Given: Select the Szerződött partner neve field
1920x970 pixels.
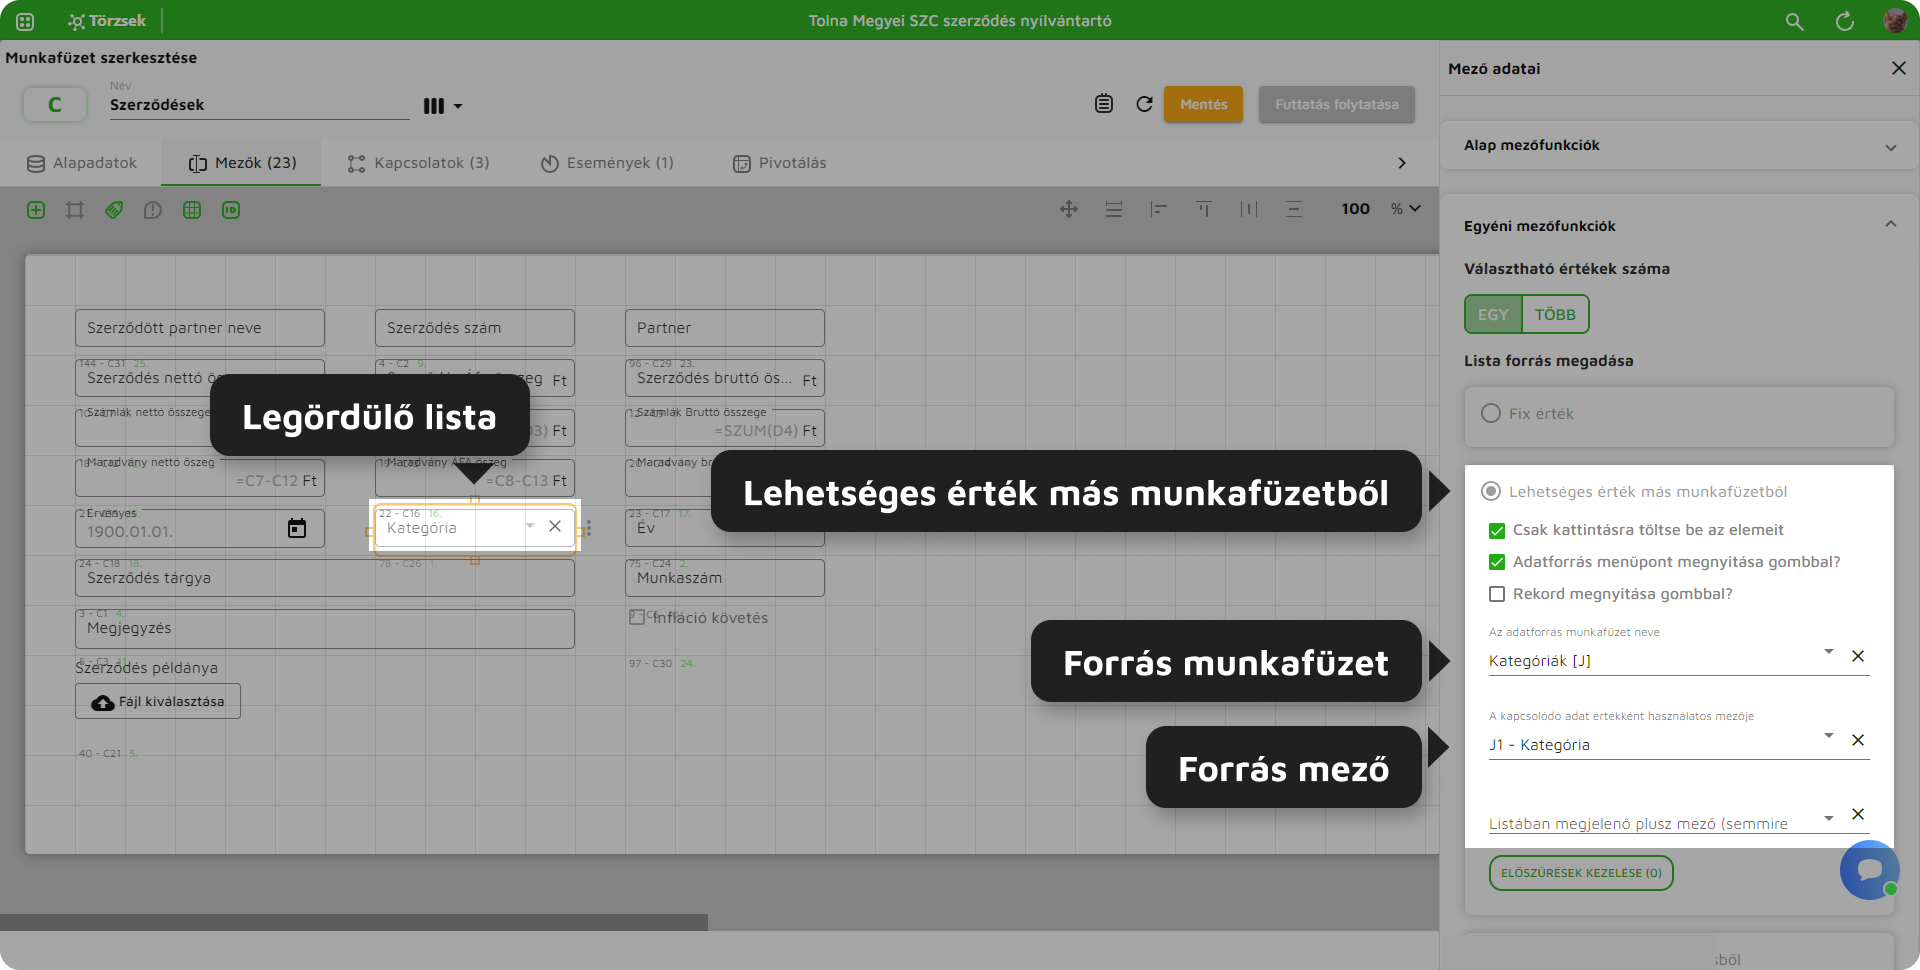Looking at the screenshot, I should [x=200, y=328].
